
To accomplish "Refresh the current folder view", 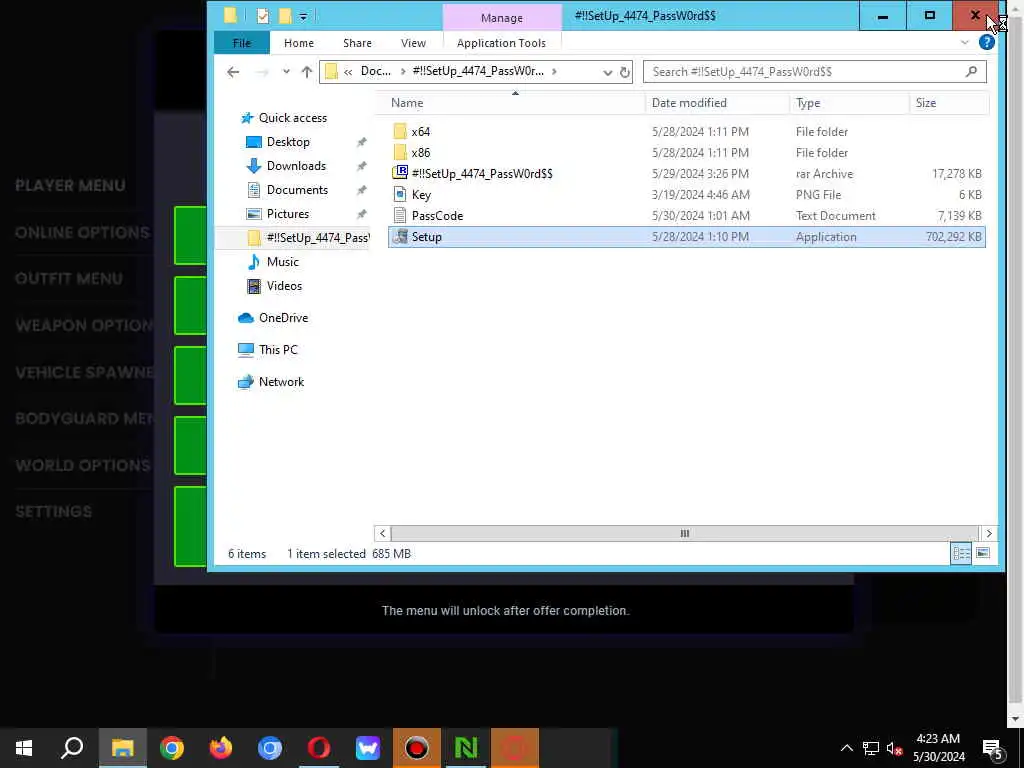I will click(x=625, y=72).
